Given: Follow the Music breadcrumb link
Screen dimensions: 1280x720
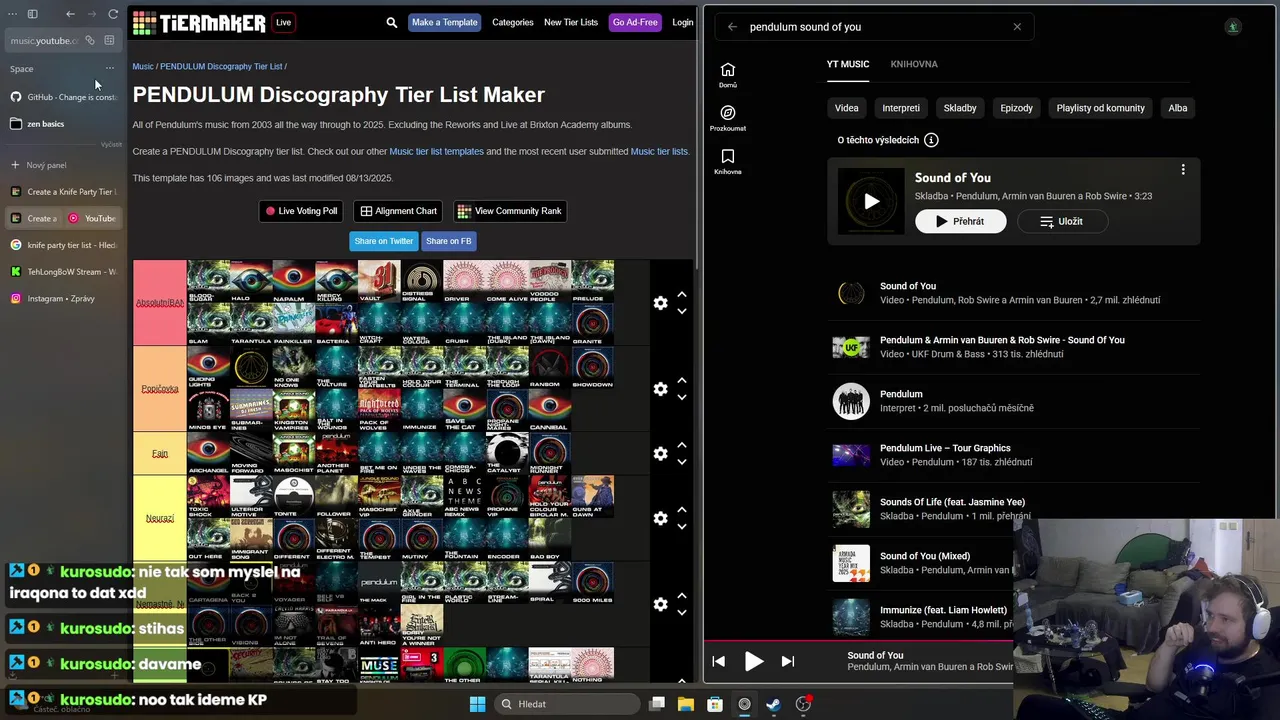Looking at the screenshot, I should (x=143, y=67).
